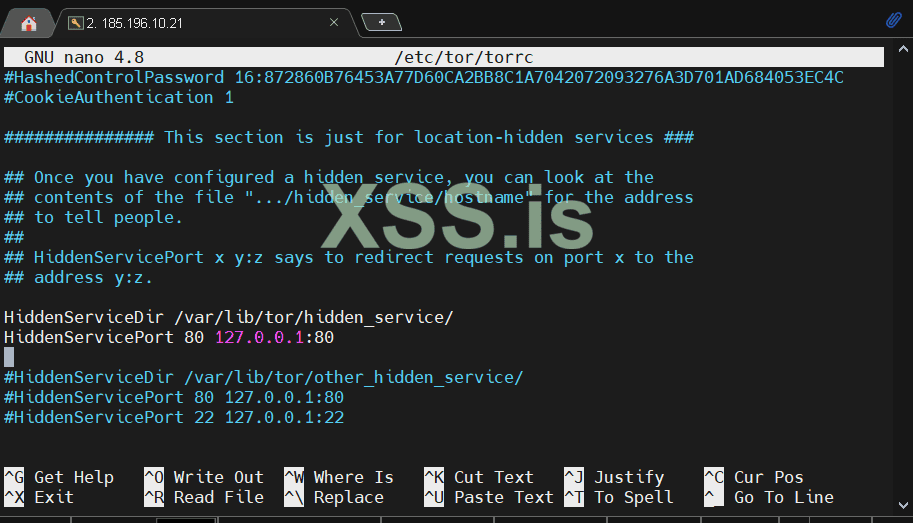Click the scrollbar up arrow

coord(903,49)
